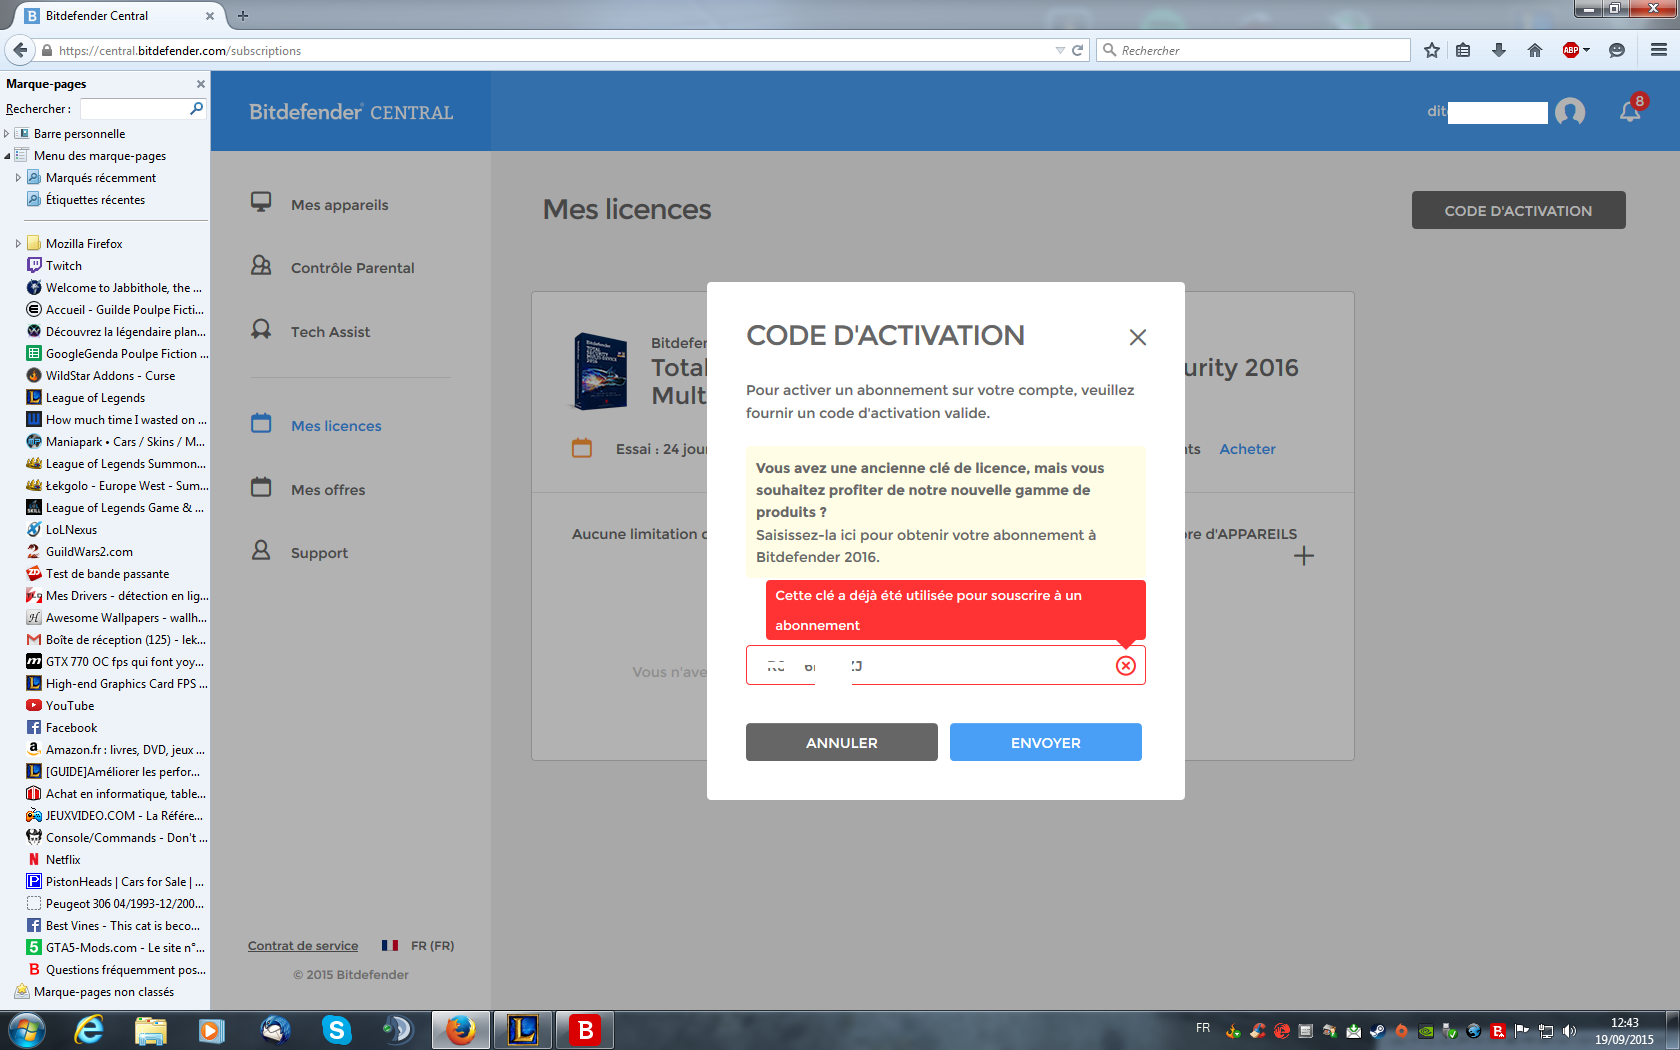
Task: Open the Firefox hamburger menu
Action: coord(1659,50)
